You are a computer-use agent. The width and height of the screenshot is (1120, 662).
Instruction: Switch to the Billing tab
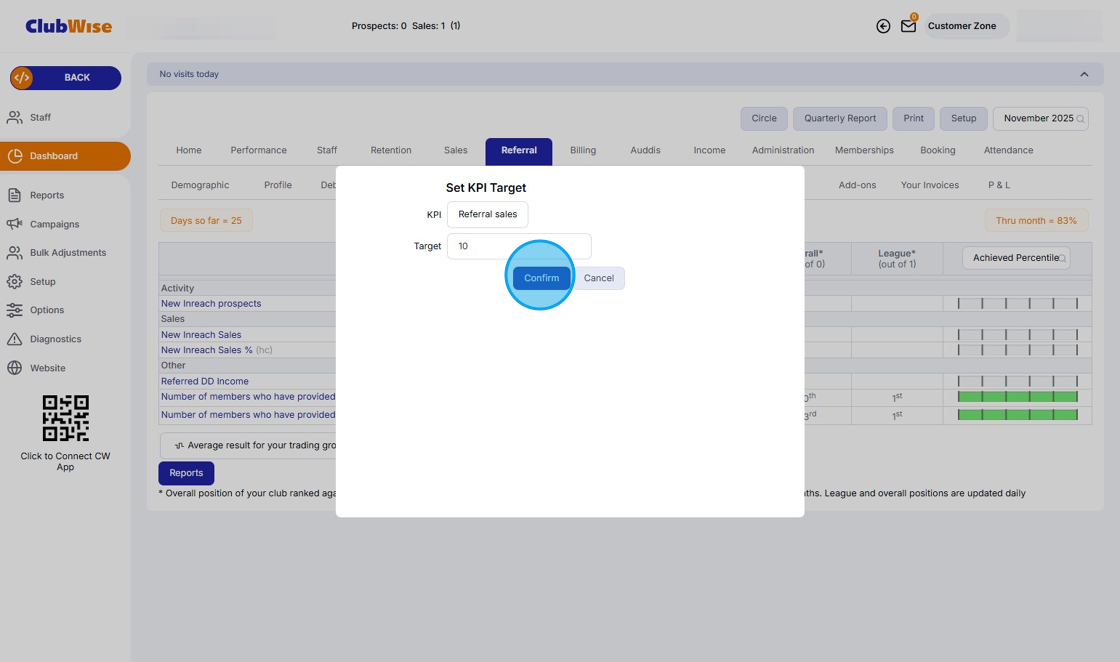(583, 151)
